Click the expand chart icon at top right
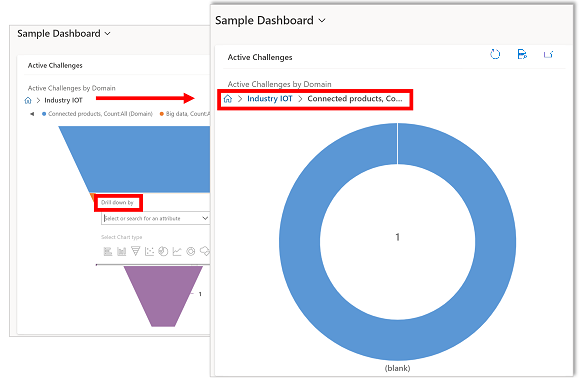Image resolution: width=581 pixels, height=378 pixels. coord(548,54)
